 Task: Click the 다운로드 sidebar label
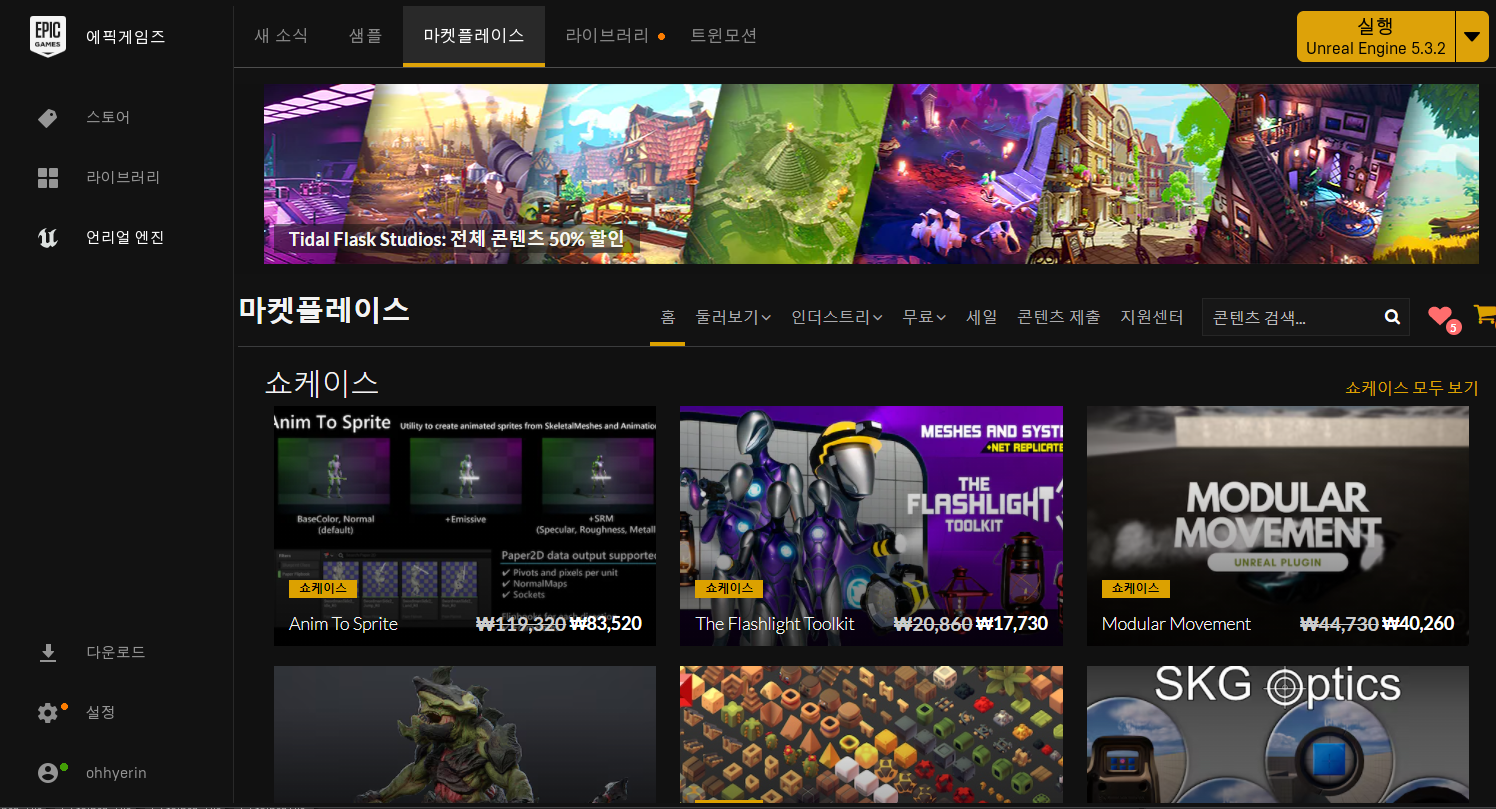116,652
